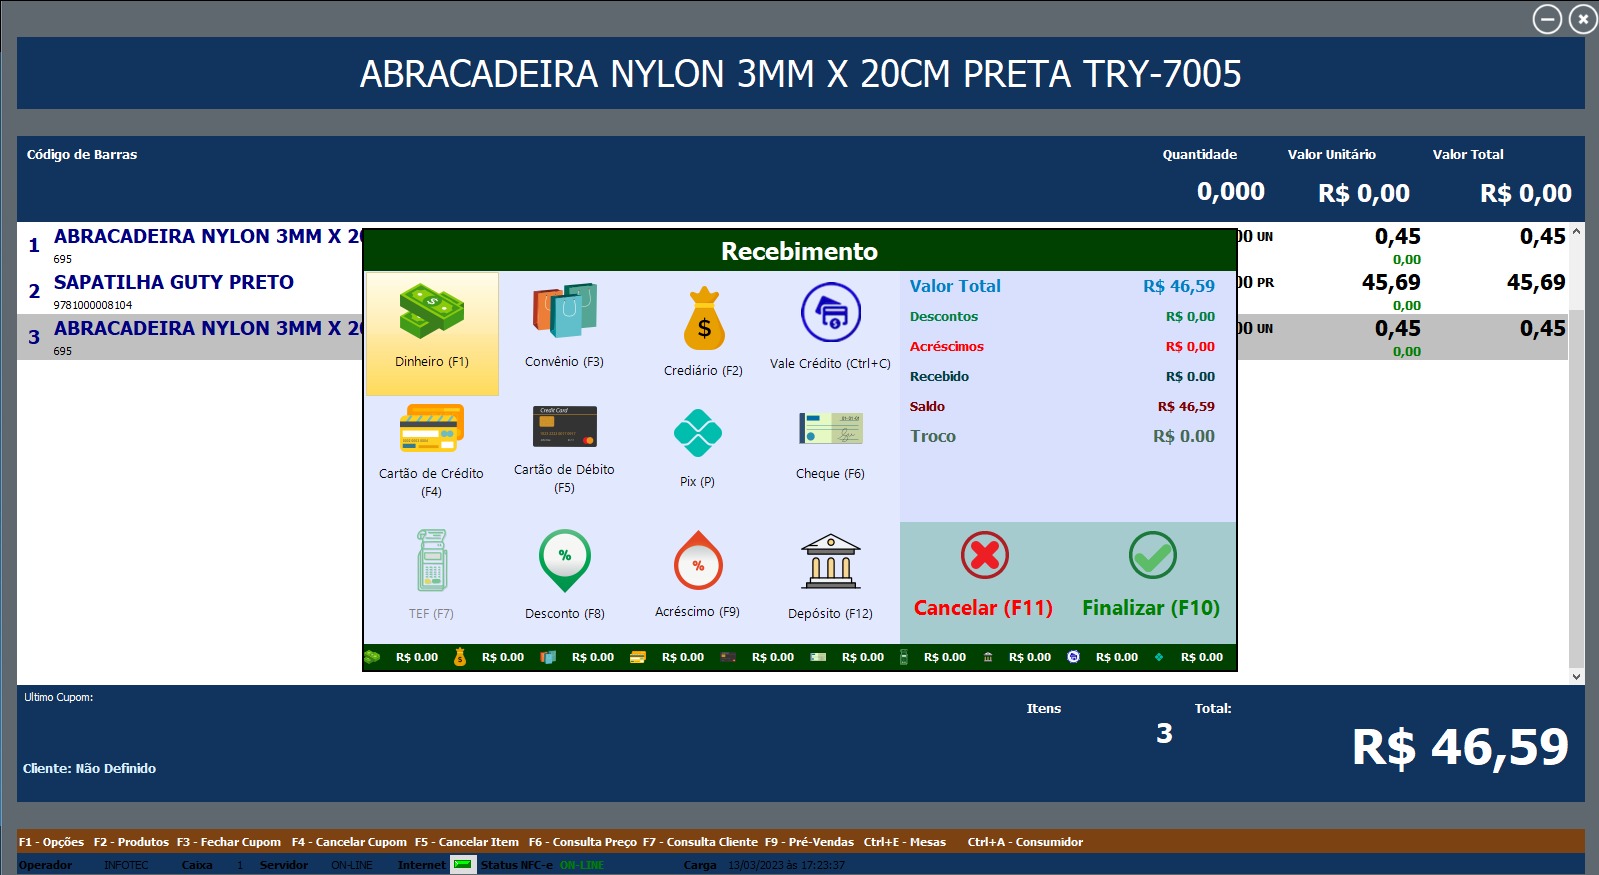This screenshot has width=1599, height=875.
Task: Click bank building icon in totals bar
Action: 988,657
